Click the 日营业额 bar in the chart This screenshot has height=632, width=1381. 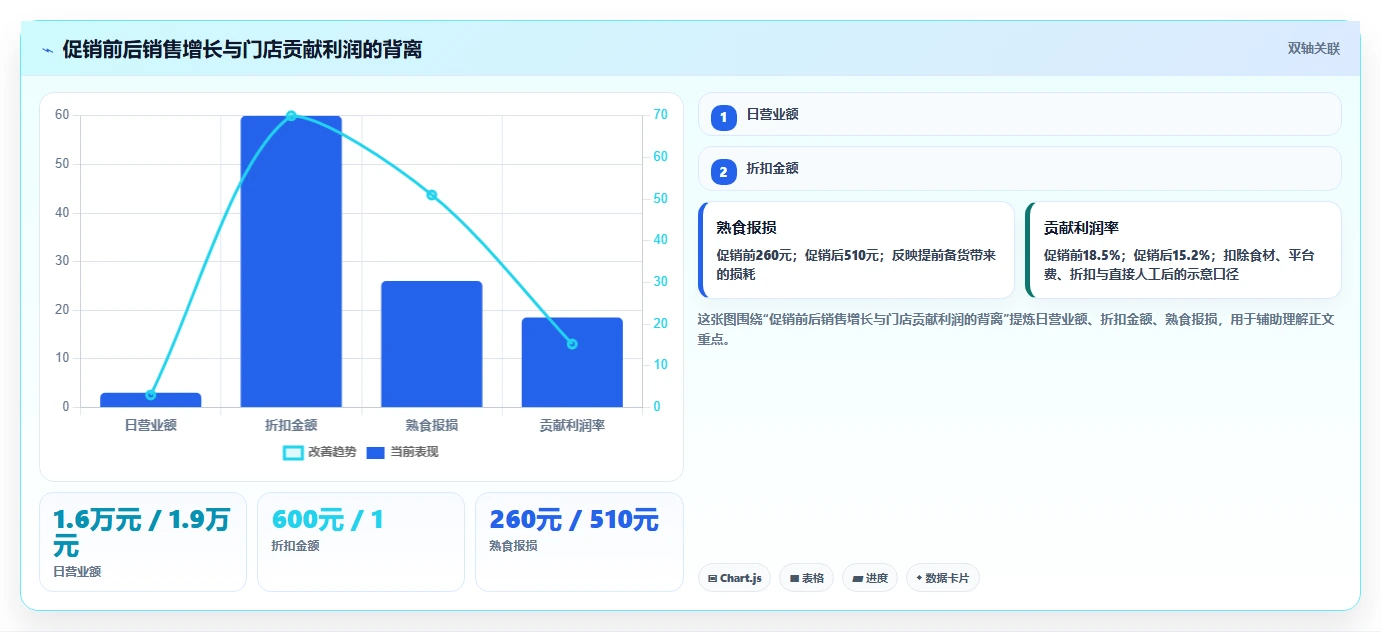pos(151,400)
